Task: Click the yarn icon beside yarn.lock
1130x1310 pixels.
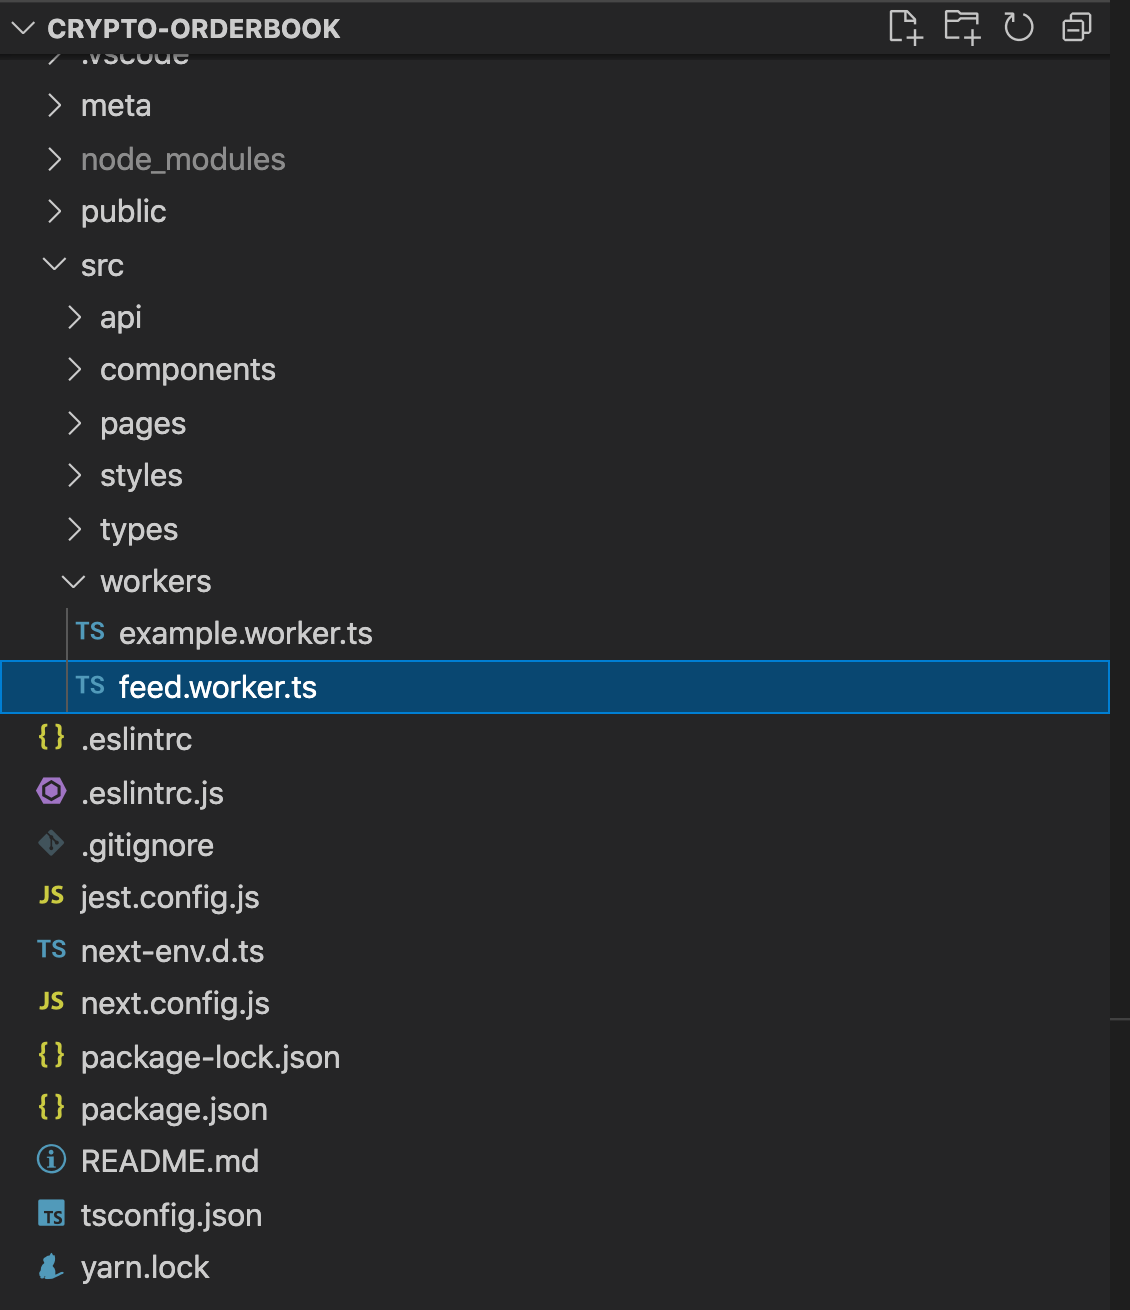Action: pos(51,1267)
